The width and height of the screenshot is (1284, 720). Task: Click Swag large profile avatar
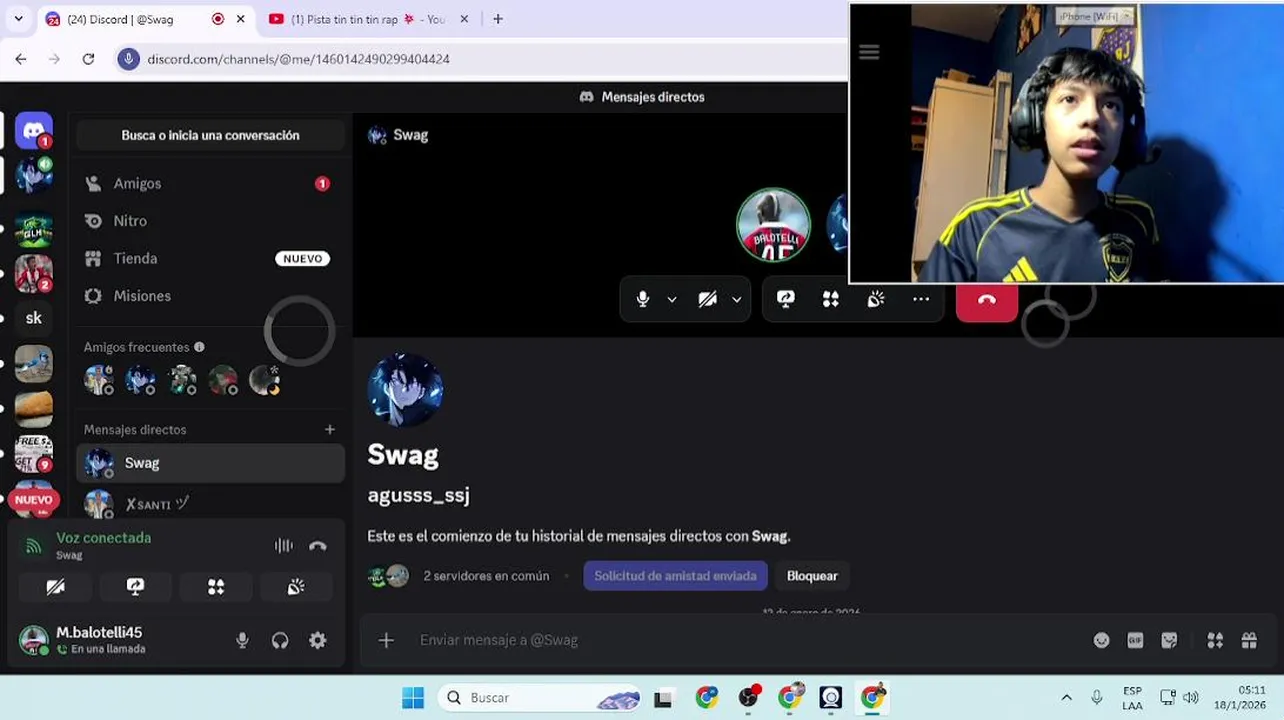(405, 390)
